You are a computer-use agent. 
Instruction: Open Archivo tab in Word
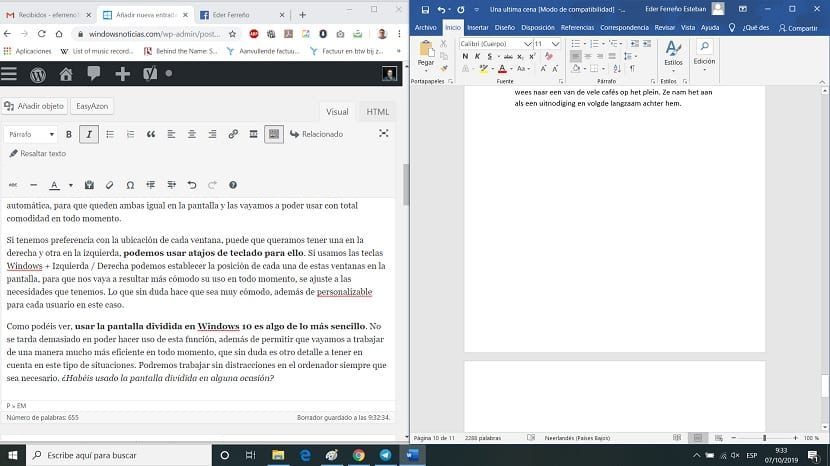tap(426, 28)
